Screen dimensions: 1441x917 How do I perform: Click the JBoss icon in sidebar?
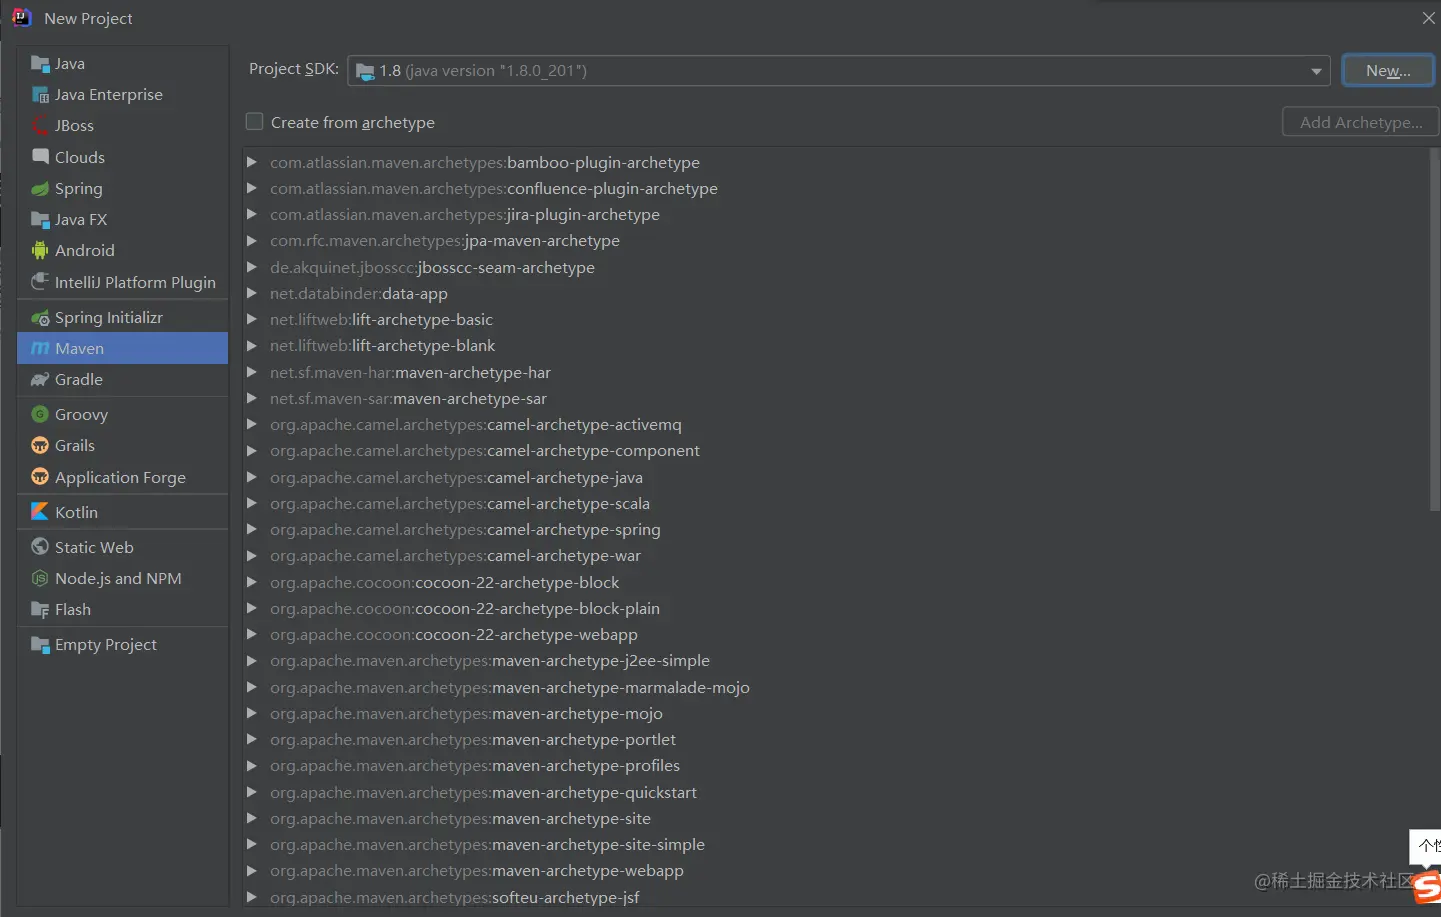(40, 126)
